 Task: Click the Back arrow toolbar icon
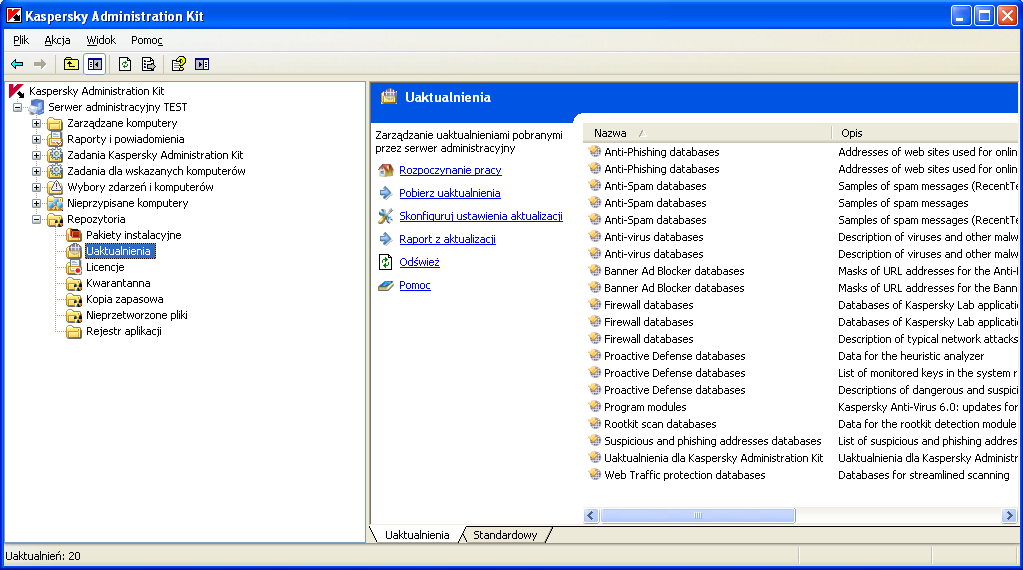[x=17, y=64]
